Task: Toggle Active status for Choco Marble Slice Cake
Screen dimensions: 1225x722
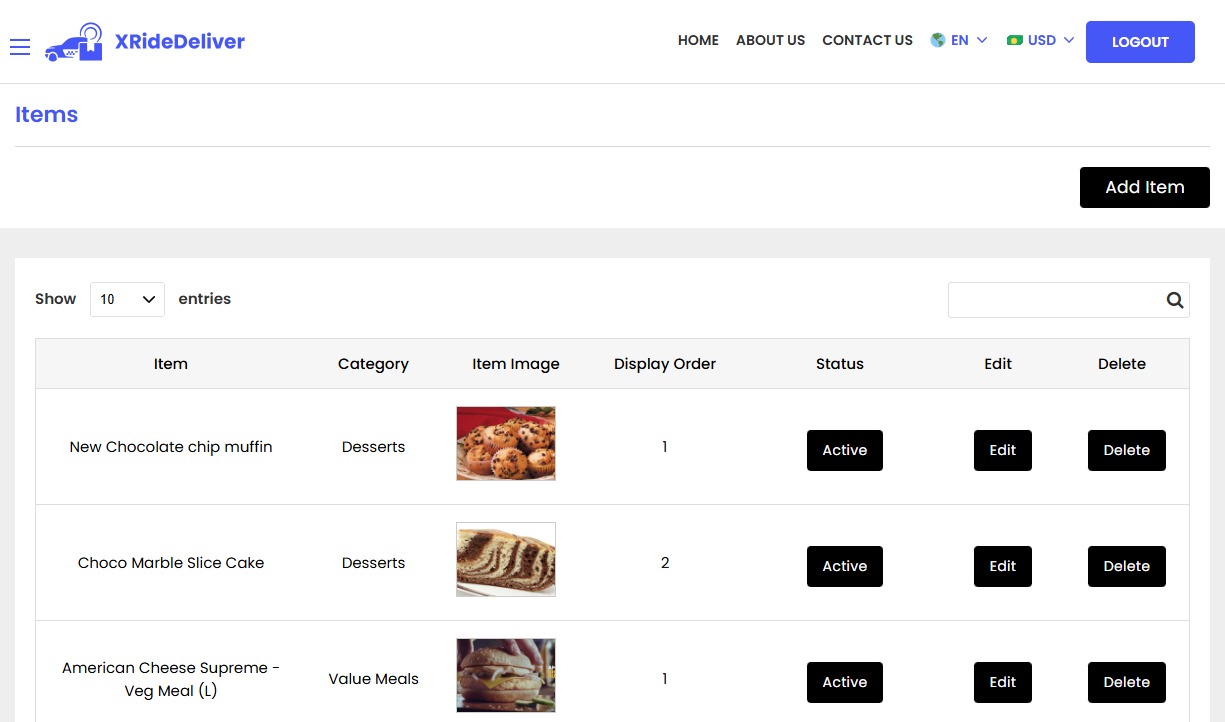Action: click(844, 566)
